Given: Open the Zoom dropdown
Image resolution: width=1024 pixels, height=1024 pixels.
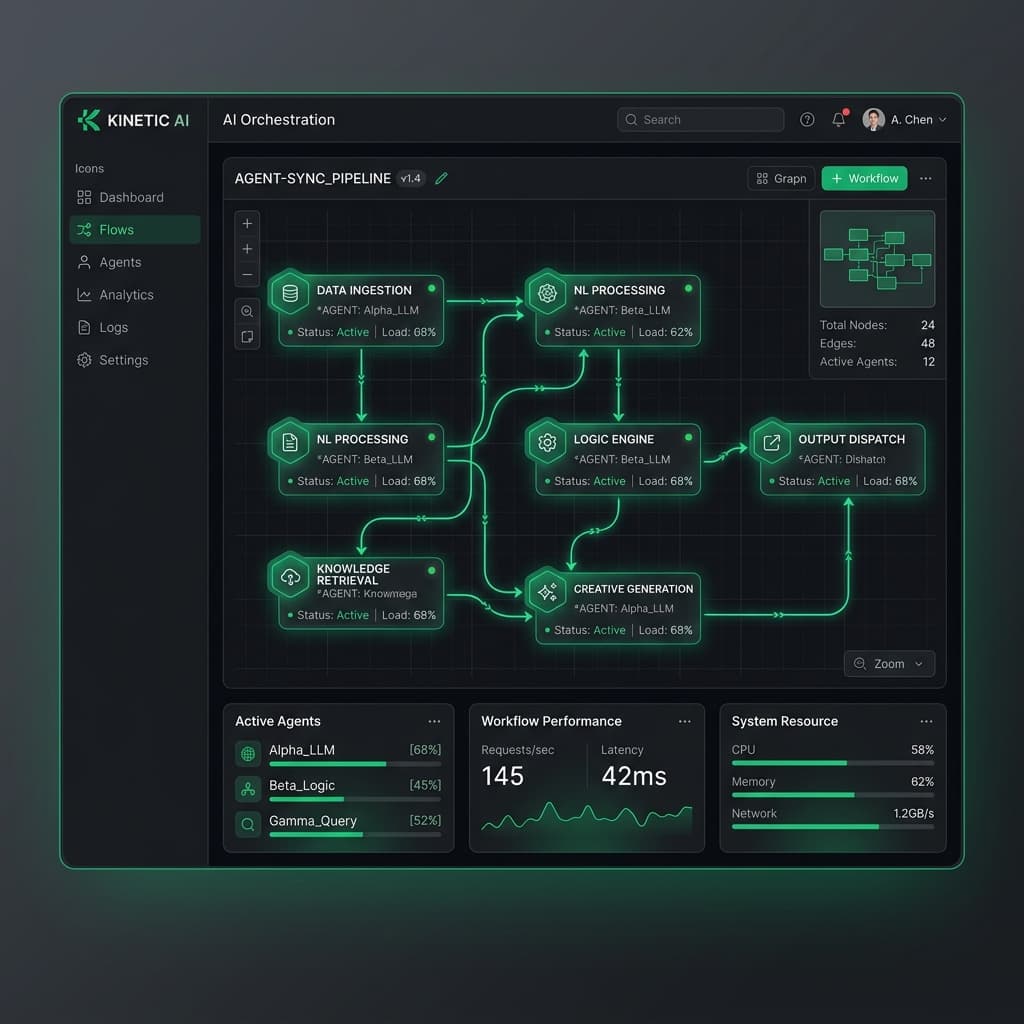Looking at the screenshot, I should pos(889,664).
